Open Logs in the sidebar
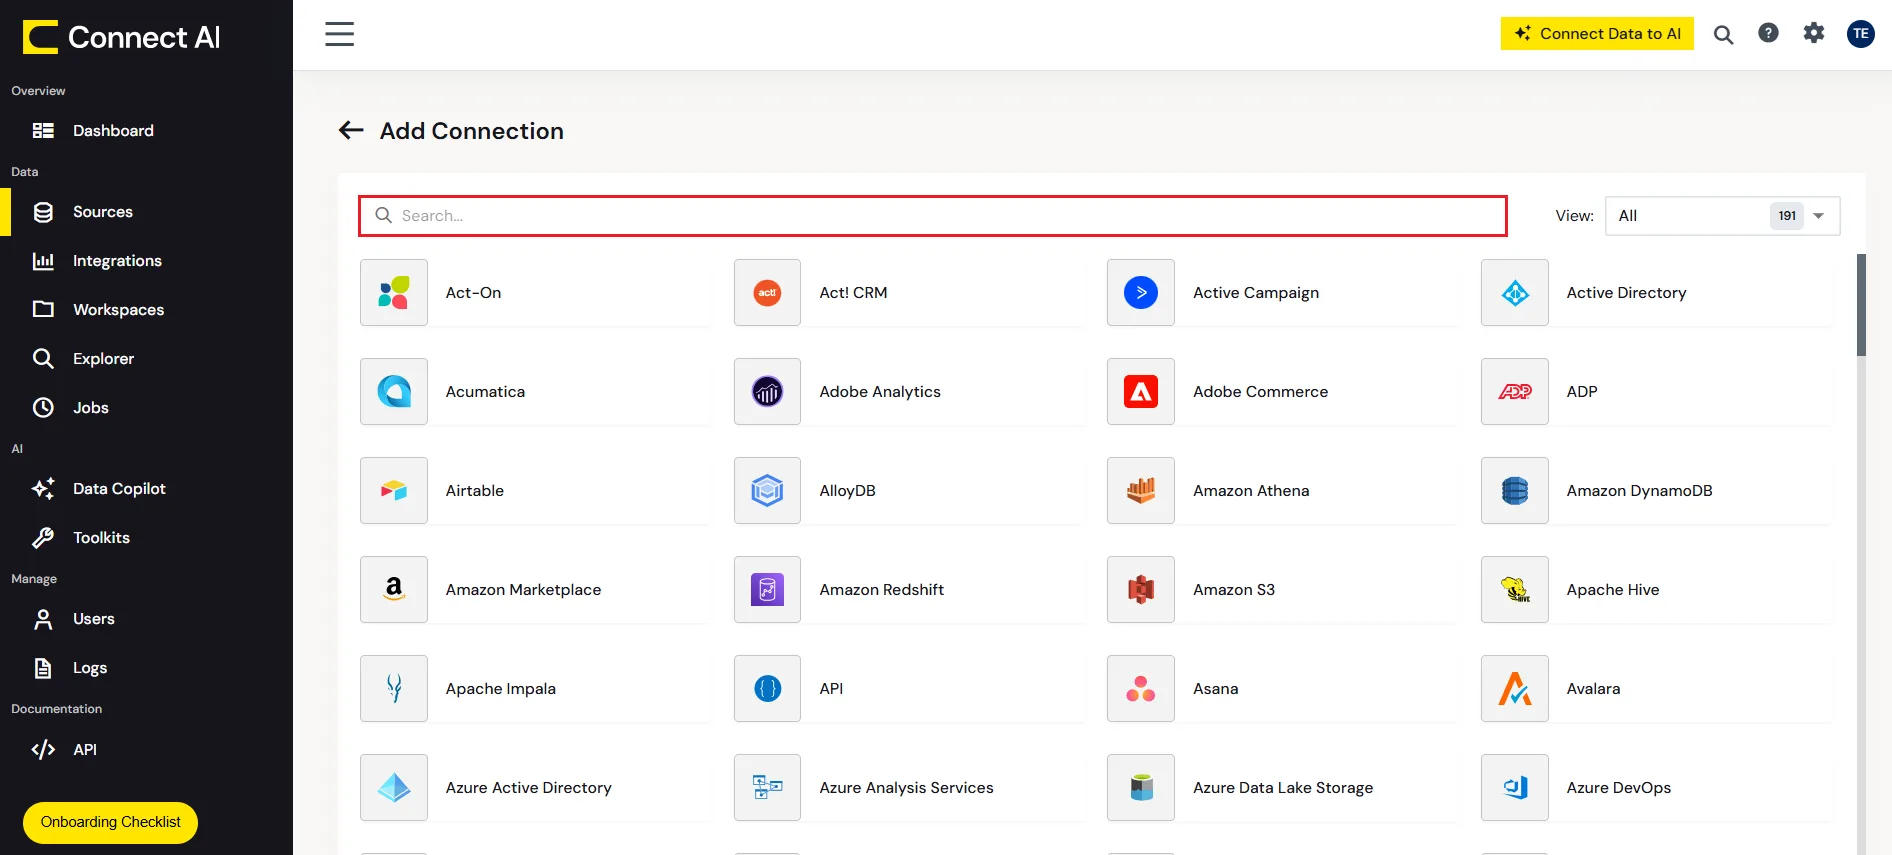Viewport: 1892px width, 855px height. coord(146,668)
